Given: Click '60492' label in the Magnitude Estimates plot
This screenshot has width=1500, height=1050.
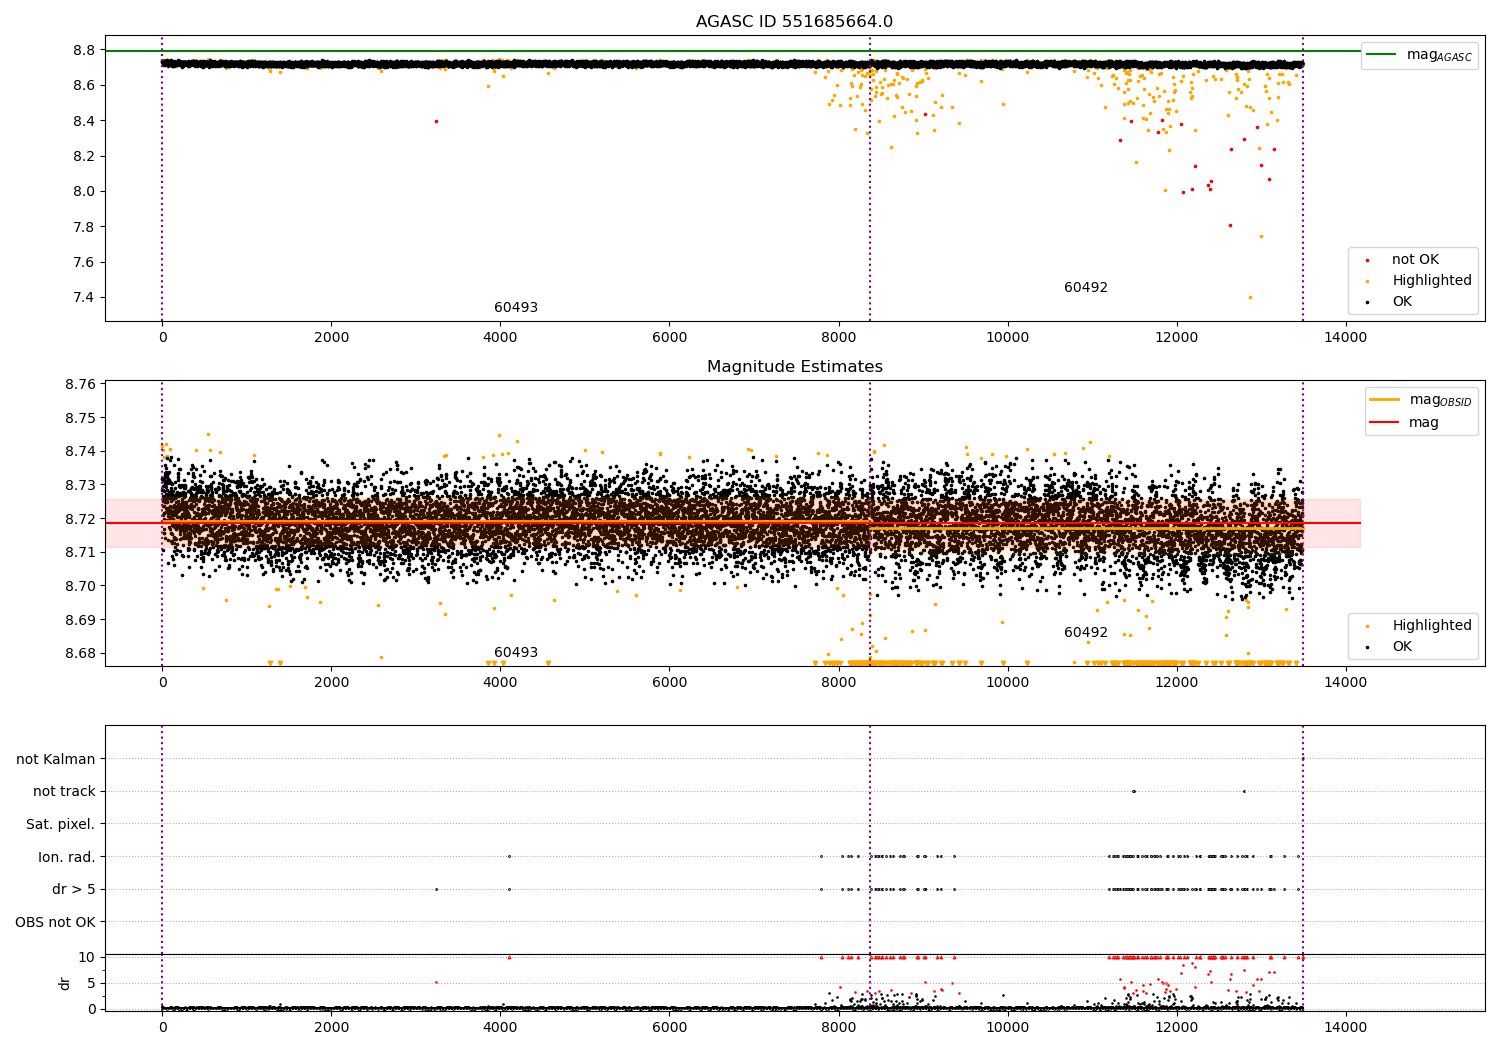Looking at the screenshot, I should 1086,633.
